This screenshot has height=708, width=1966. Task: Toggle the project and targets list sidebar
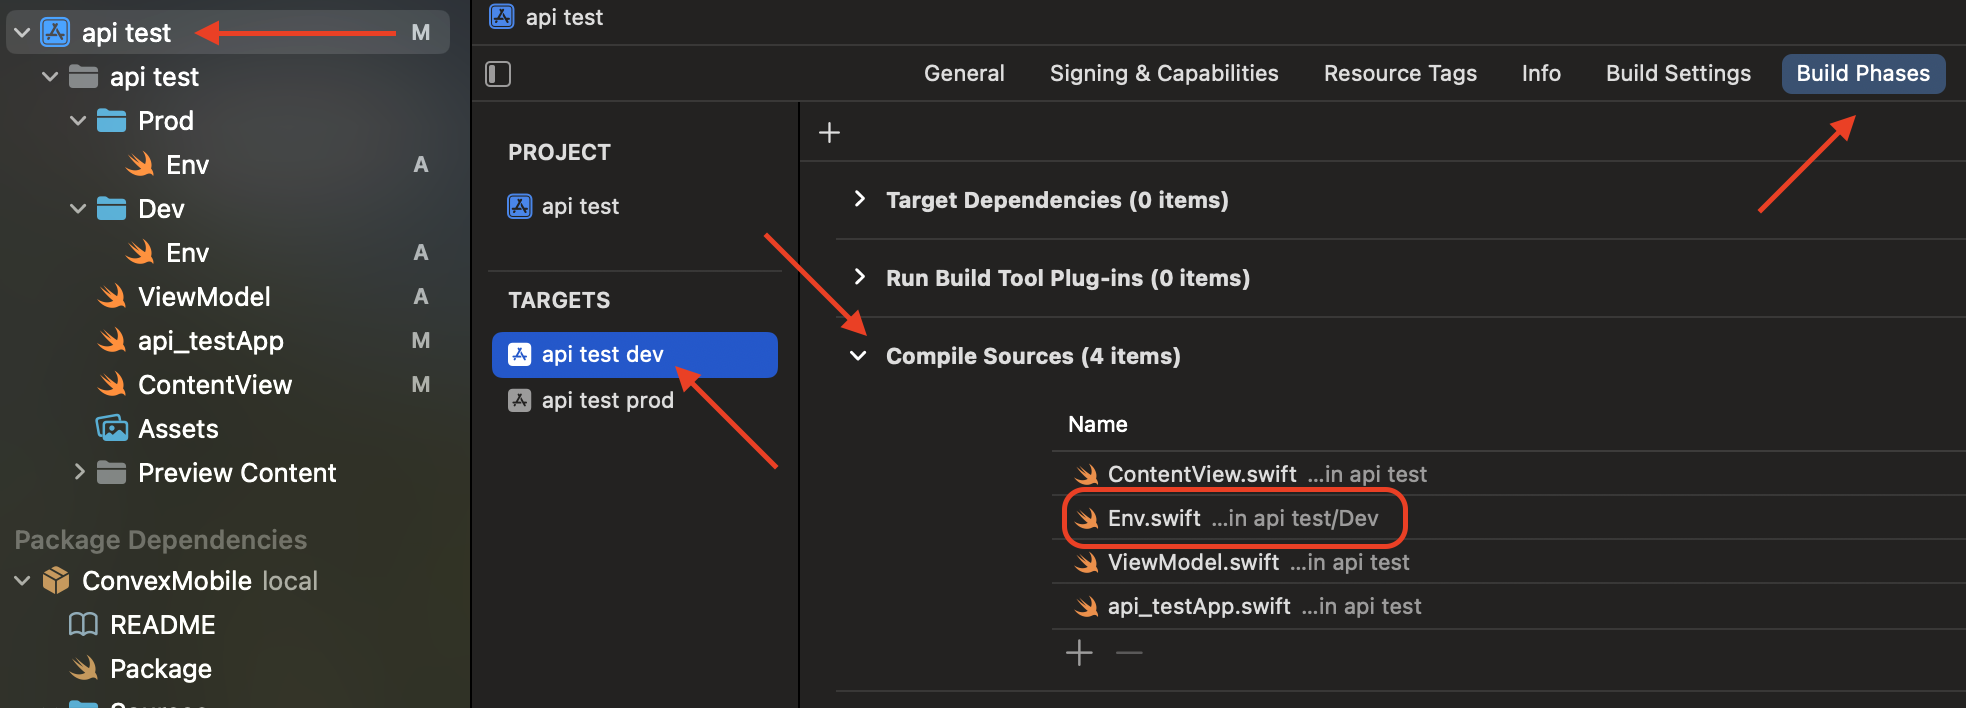coord(498,74)
